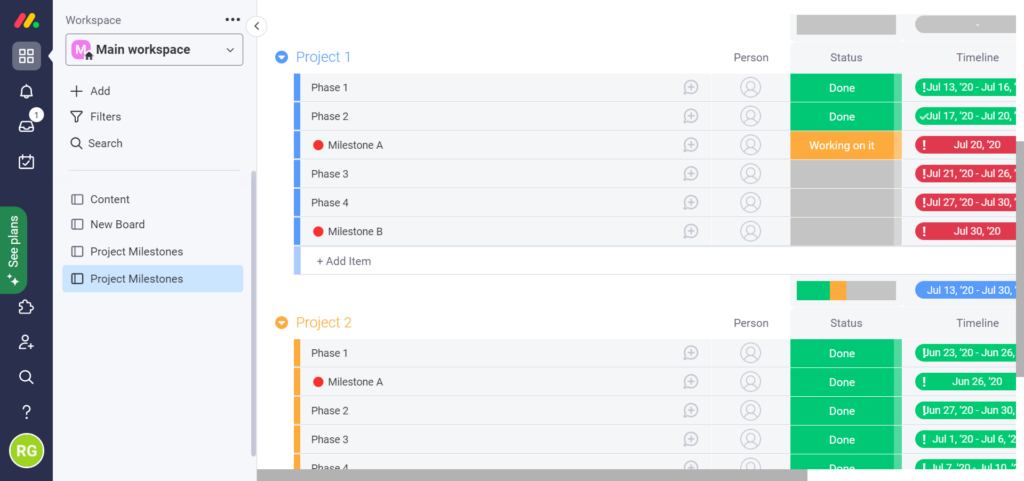Open My Work calendar-check icon

pos(26,161)
